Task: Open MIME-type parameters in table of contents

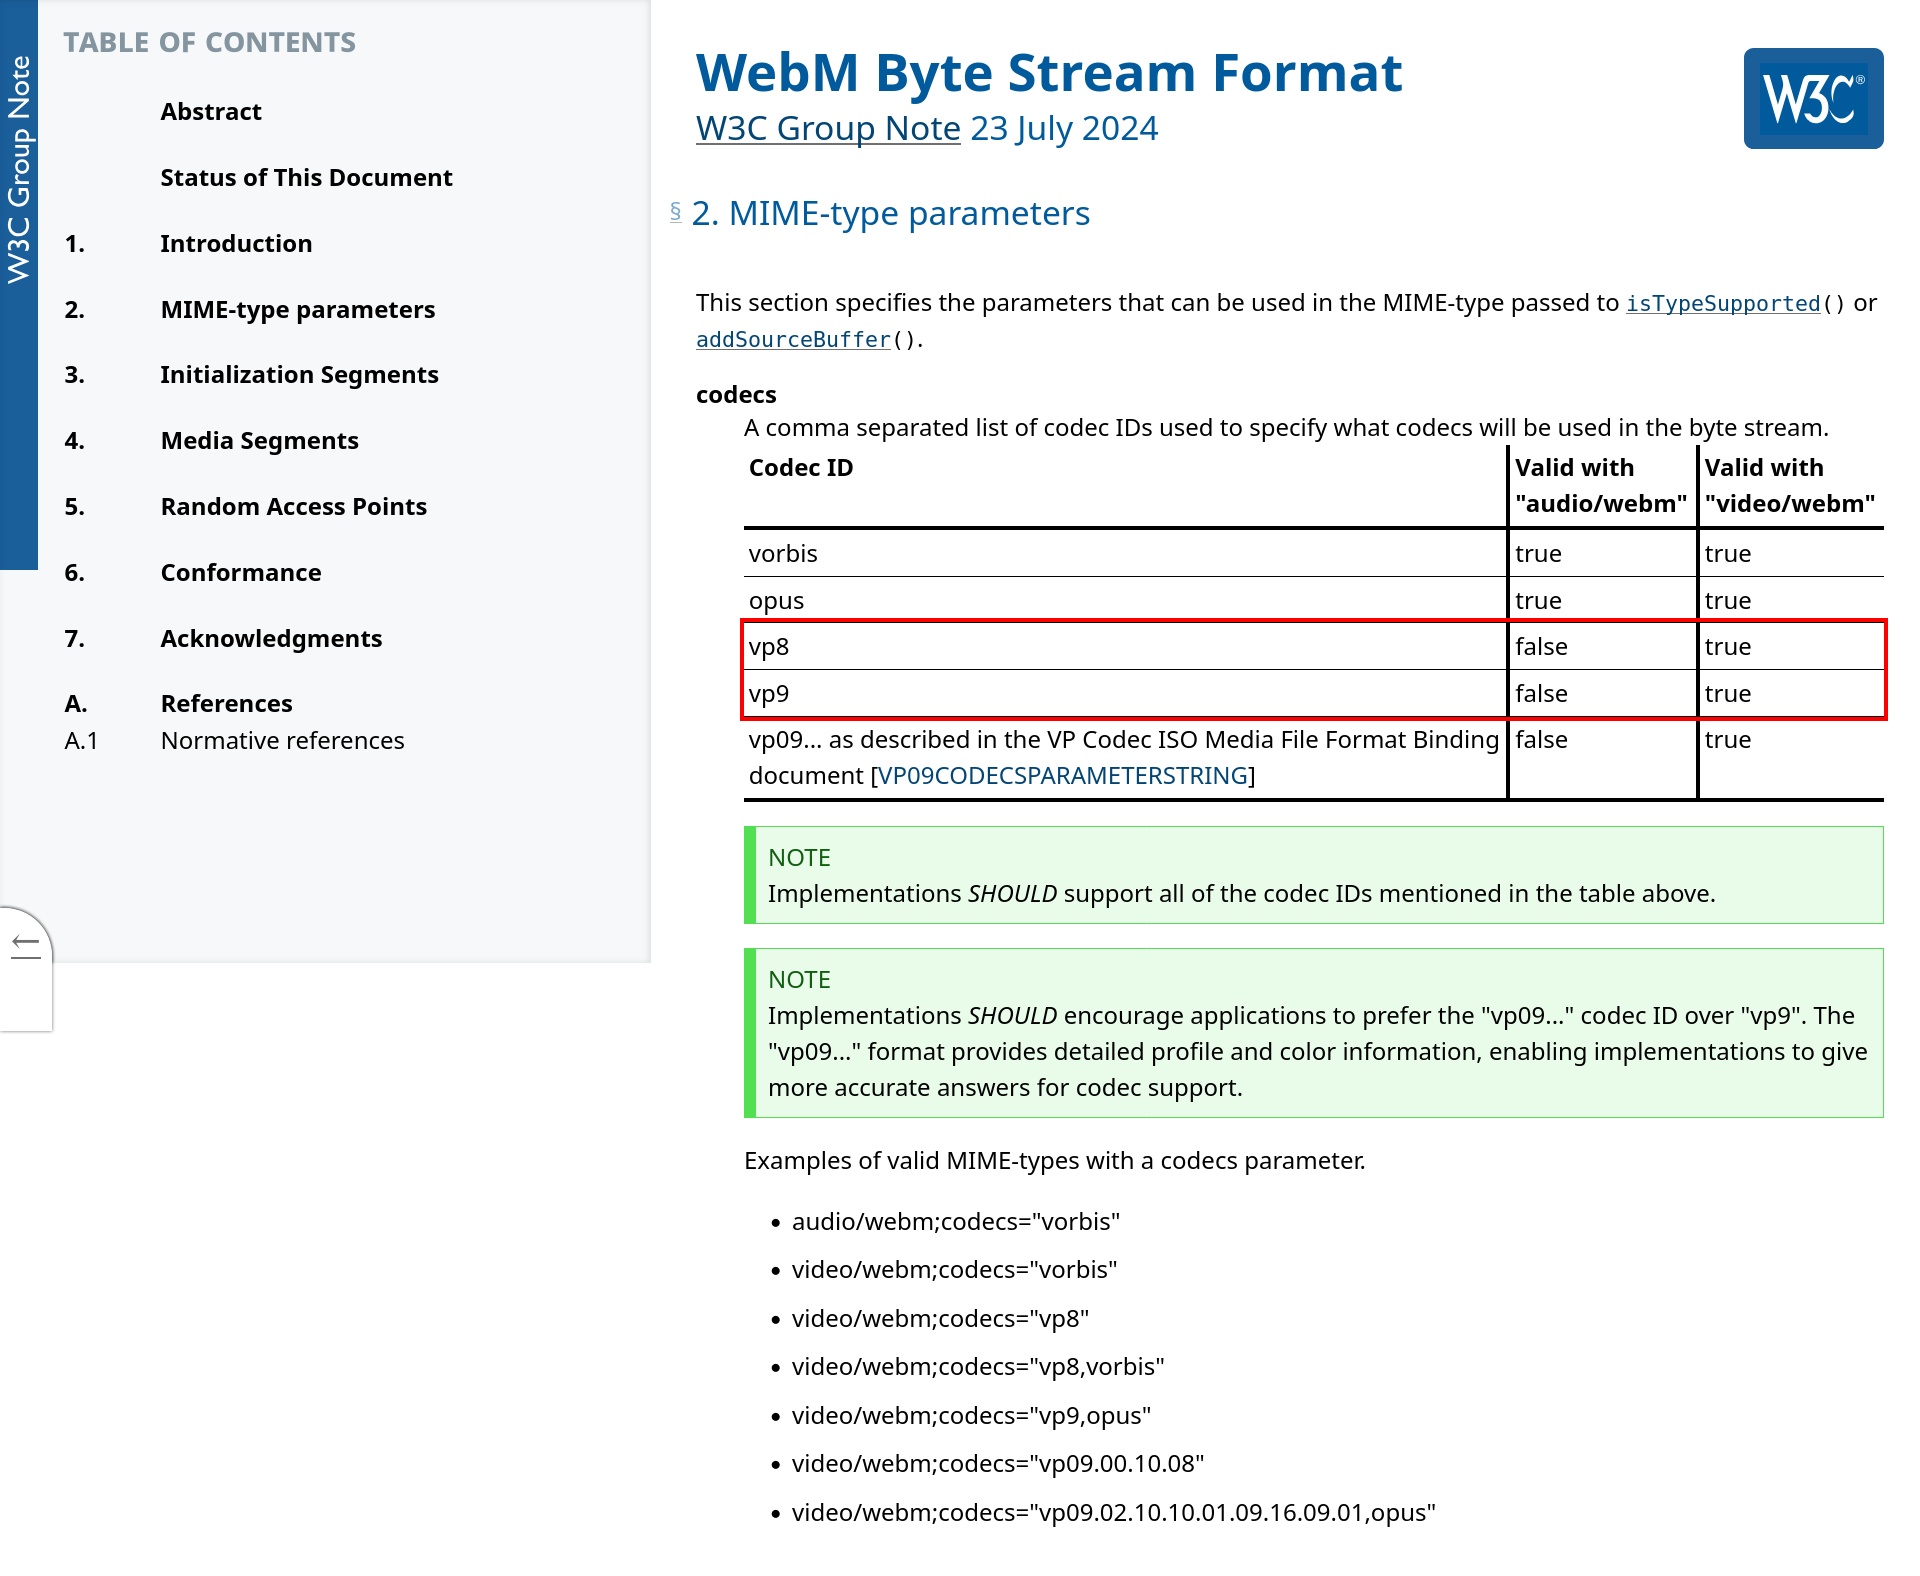Action: click(298, 310)
